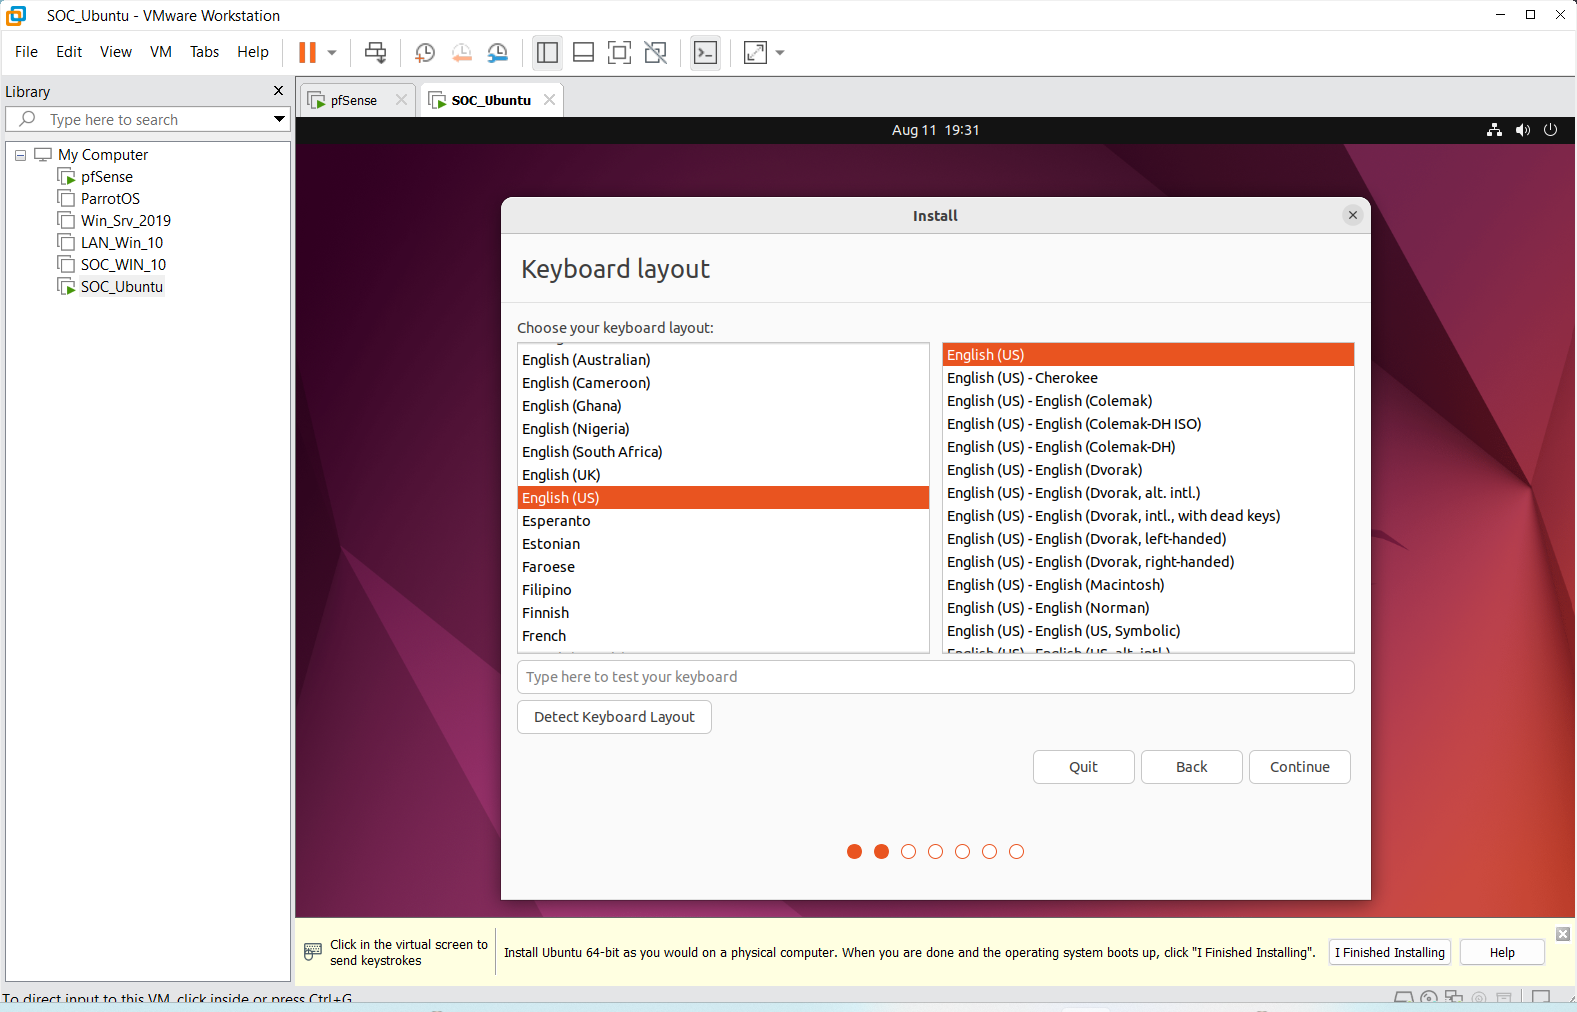1577x1012 pixels.
Task: Choose English (Australian) layout
Action: (723, 360)
